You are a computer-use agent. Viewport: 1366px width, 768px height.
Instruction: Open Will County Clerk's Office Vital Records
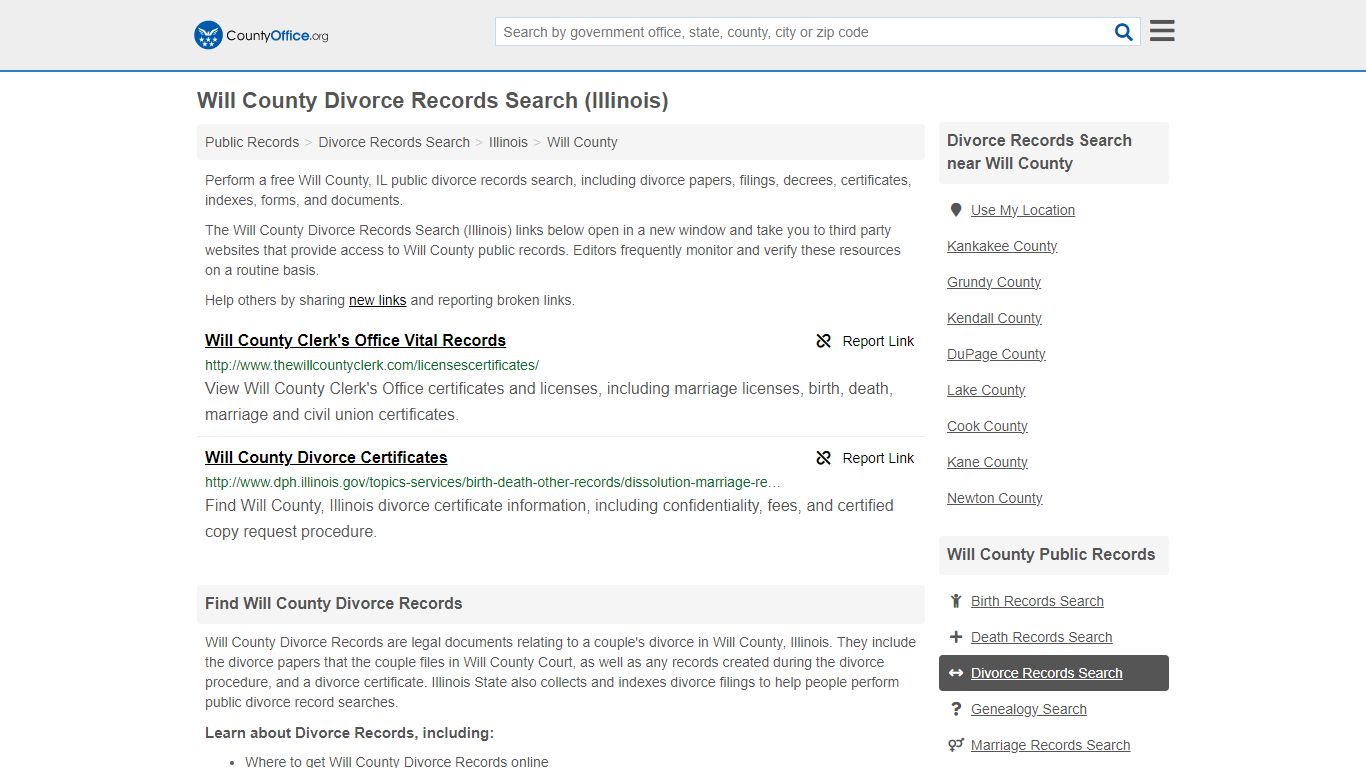coord(355,340)
